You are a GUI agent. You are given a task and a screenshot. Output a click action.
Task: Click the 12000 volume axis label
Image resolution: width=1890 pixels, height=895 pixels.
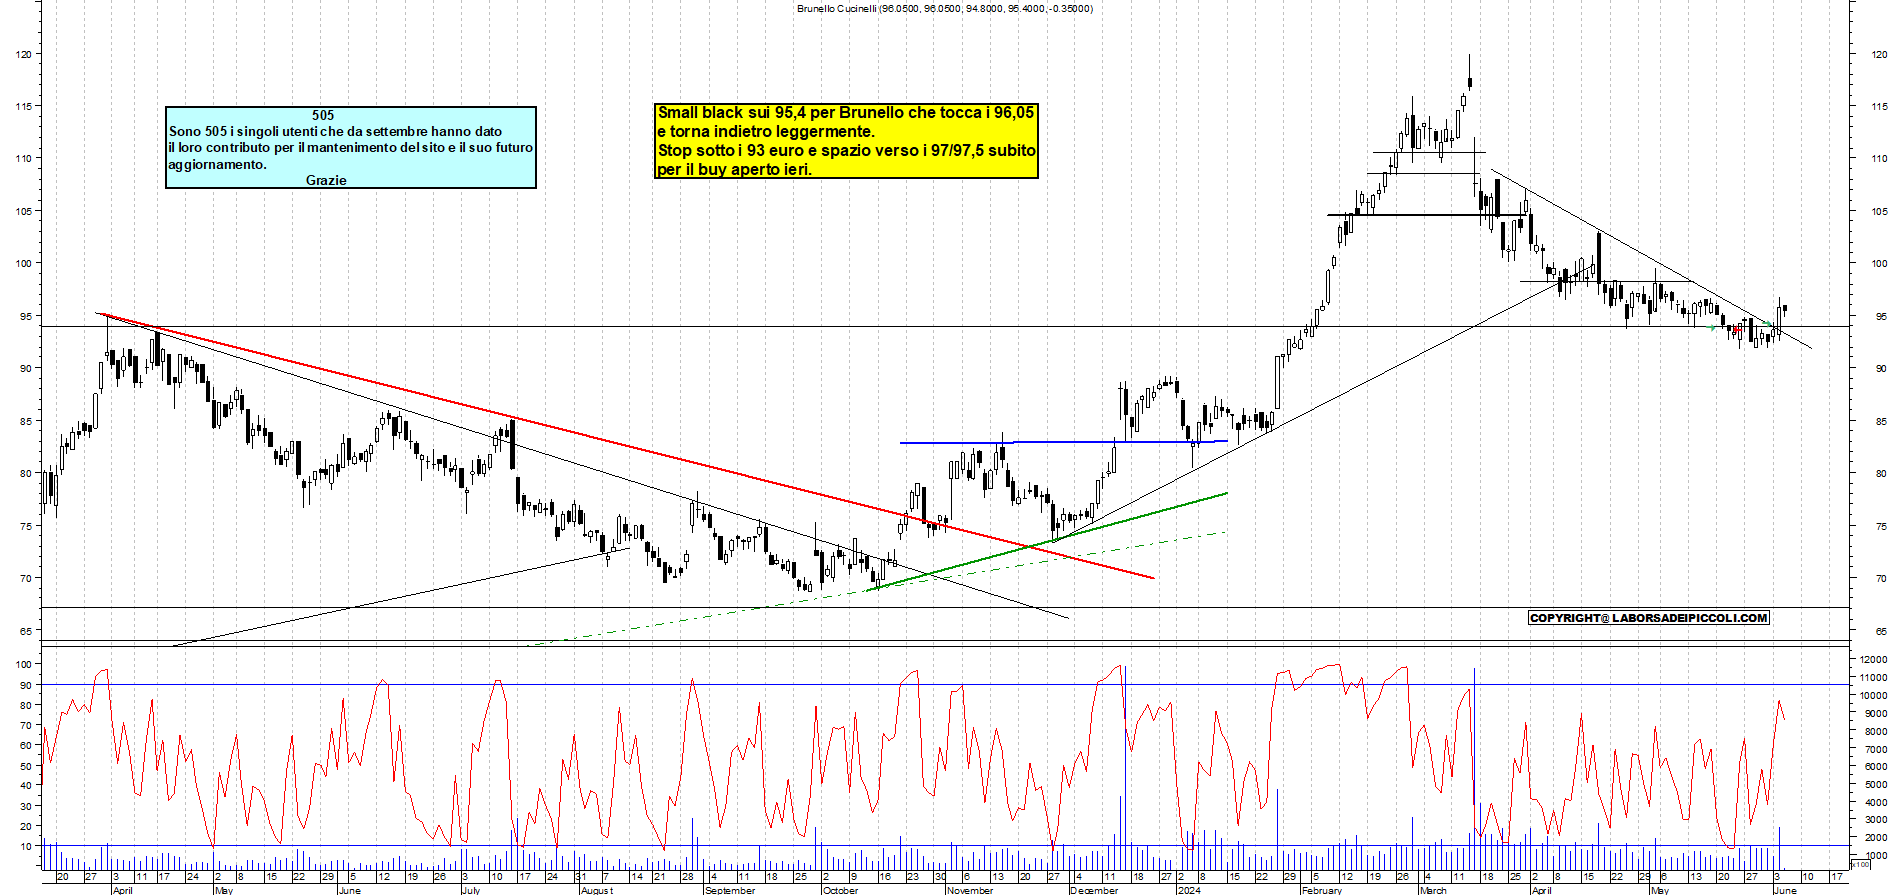(1873, 660)
